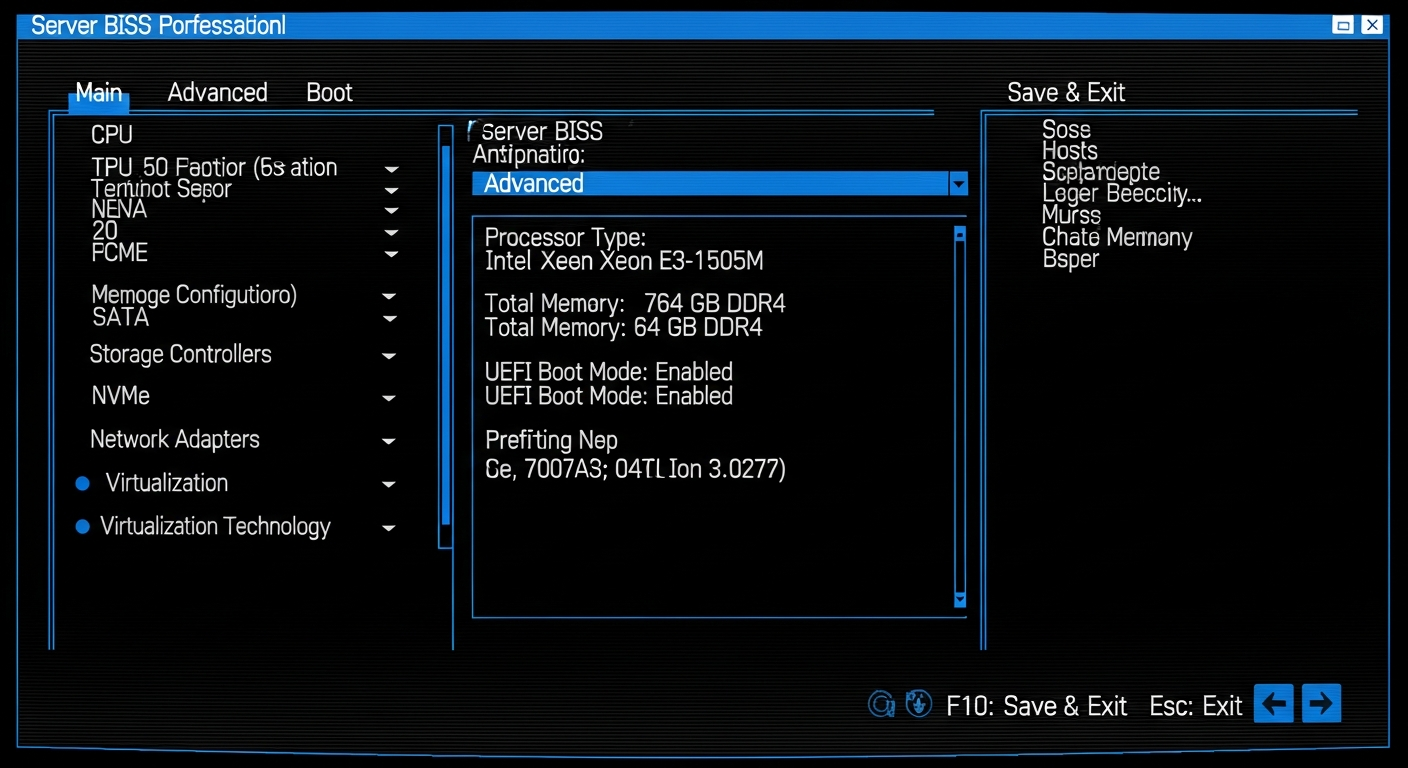The height and width of the screenshot is (768, 1408).
Task: Click the scrollbar up arrow in info panel
Action: click(x=959, y=233)
